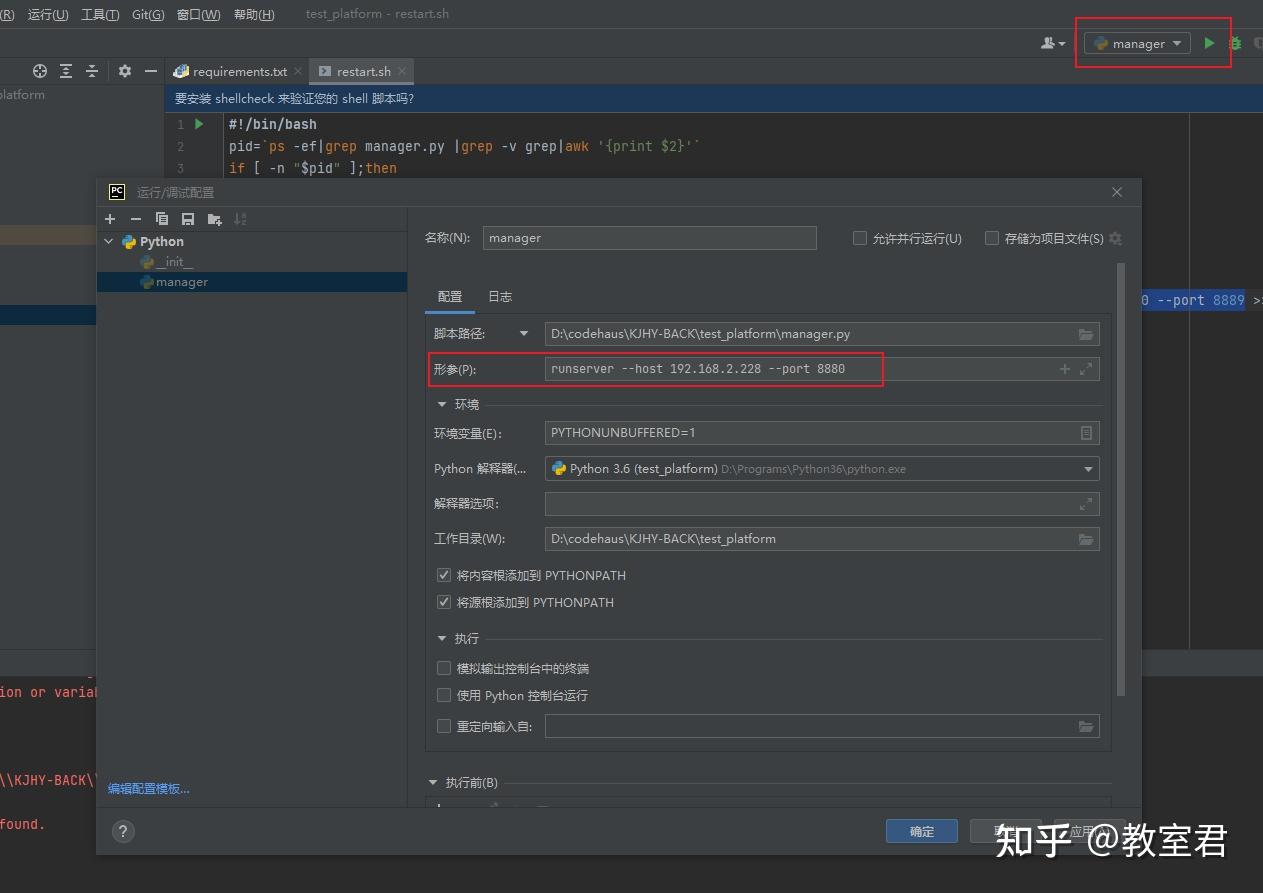Run the manager configuration
Viewport: 1263px width, 893px height.
pyautogui.click(x=1208, y=43)
